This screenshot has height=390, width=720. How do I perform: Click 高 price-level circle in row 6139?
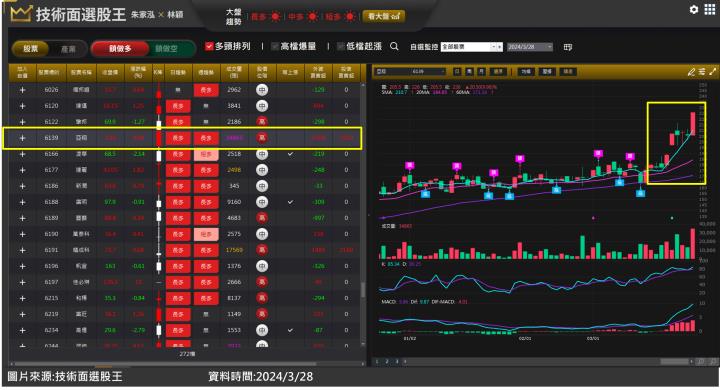click(262, 138)
